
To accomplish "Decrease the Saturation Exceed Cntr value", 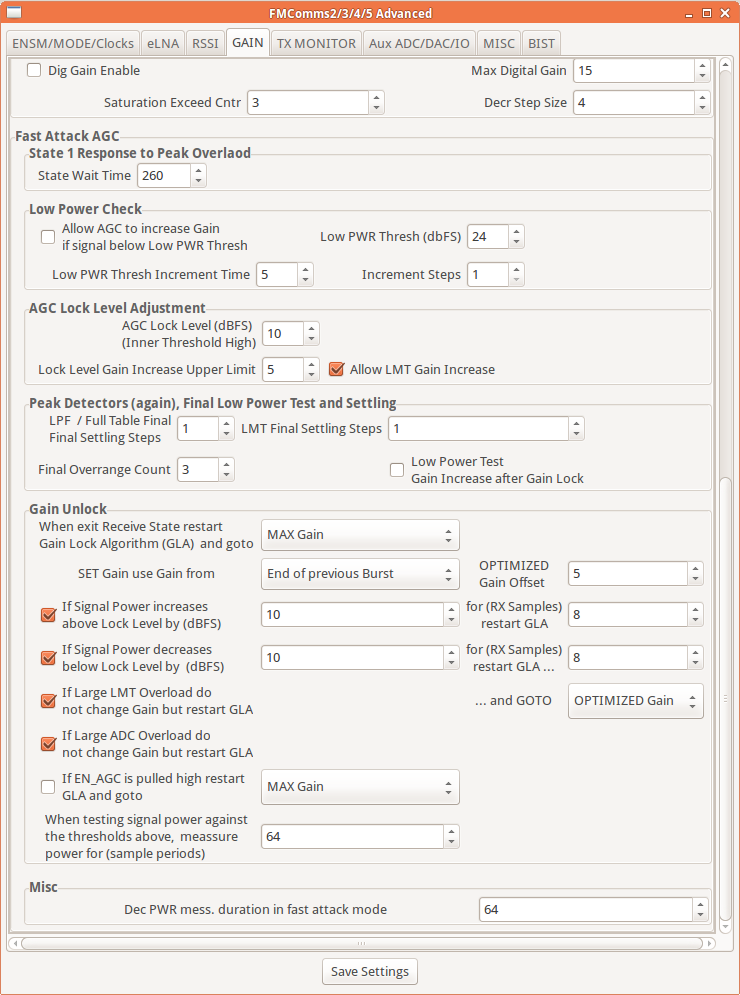I will (x=376, y=109).
